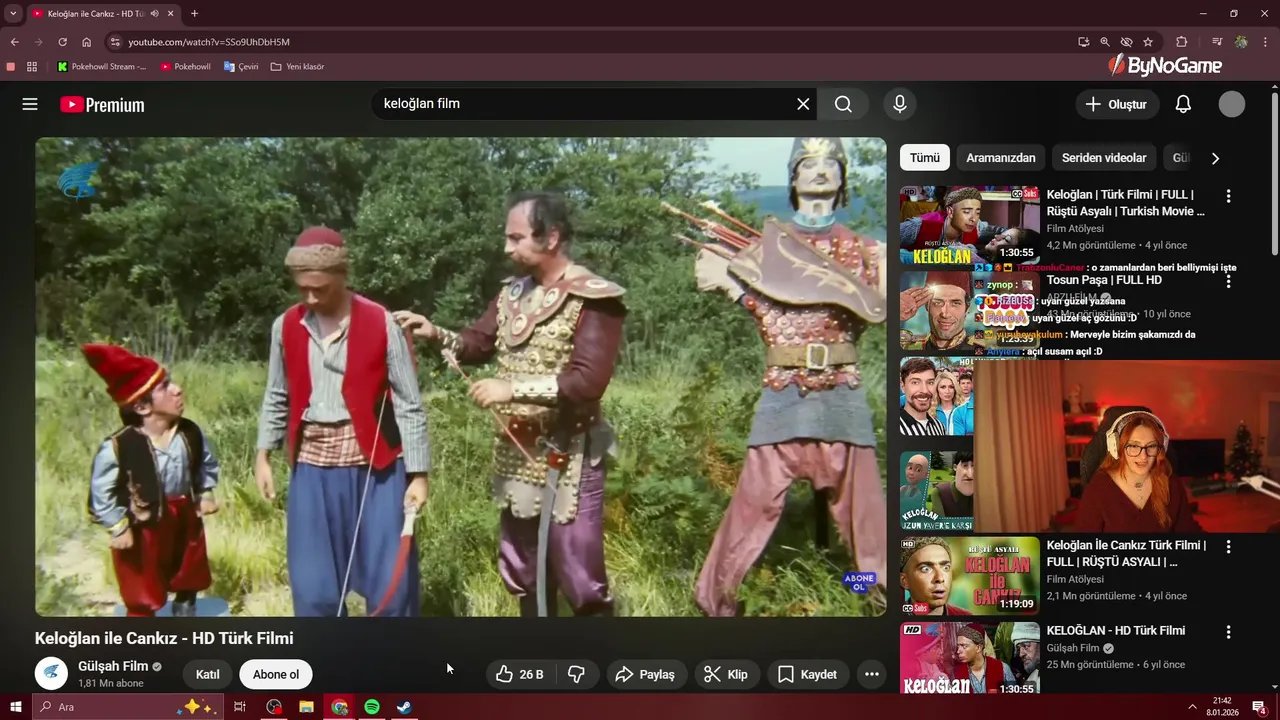
Task: Open File Explorer from taskbar
Action: point(307,707)
